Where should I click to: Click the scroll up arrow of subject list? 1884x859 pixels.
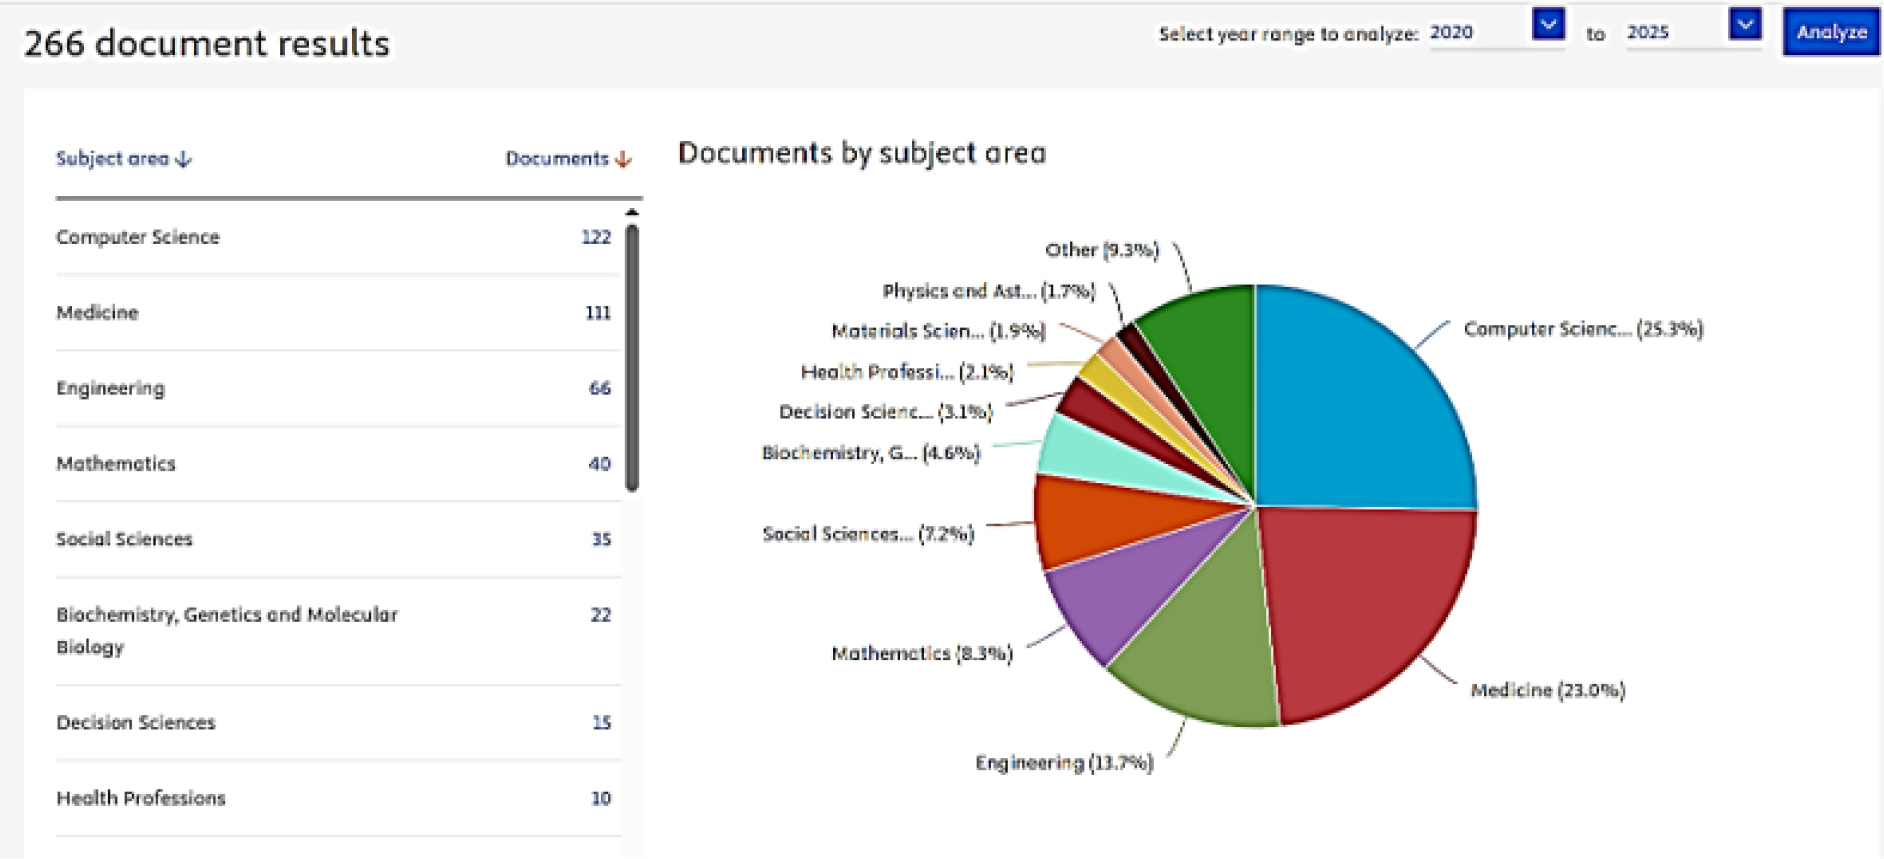coord(632,212)
